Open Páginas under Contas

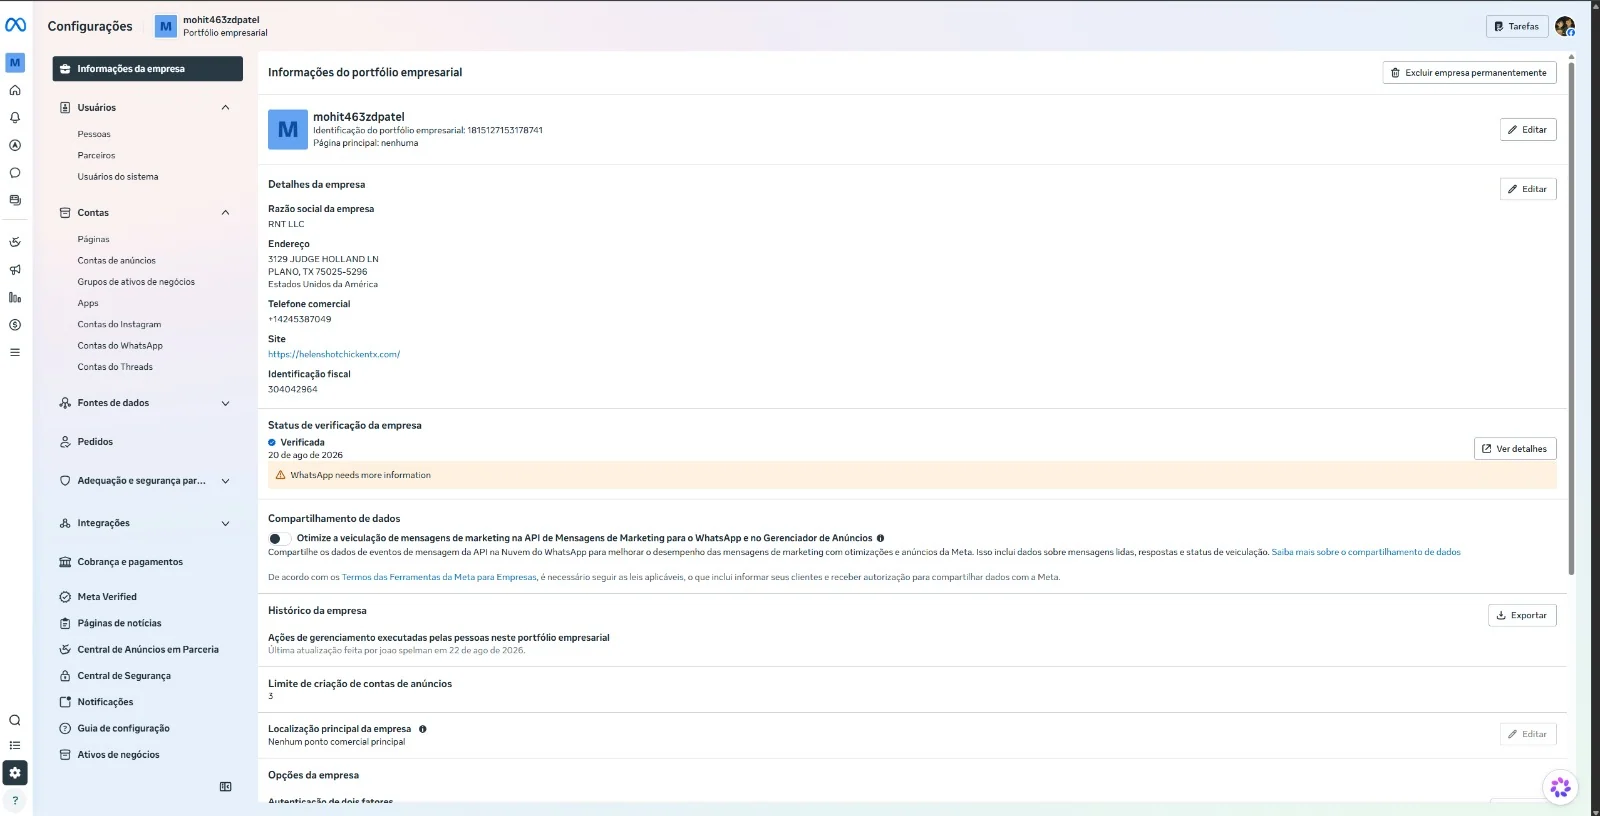click(x=94, y=240)
